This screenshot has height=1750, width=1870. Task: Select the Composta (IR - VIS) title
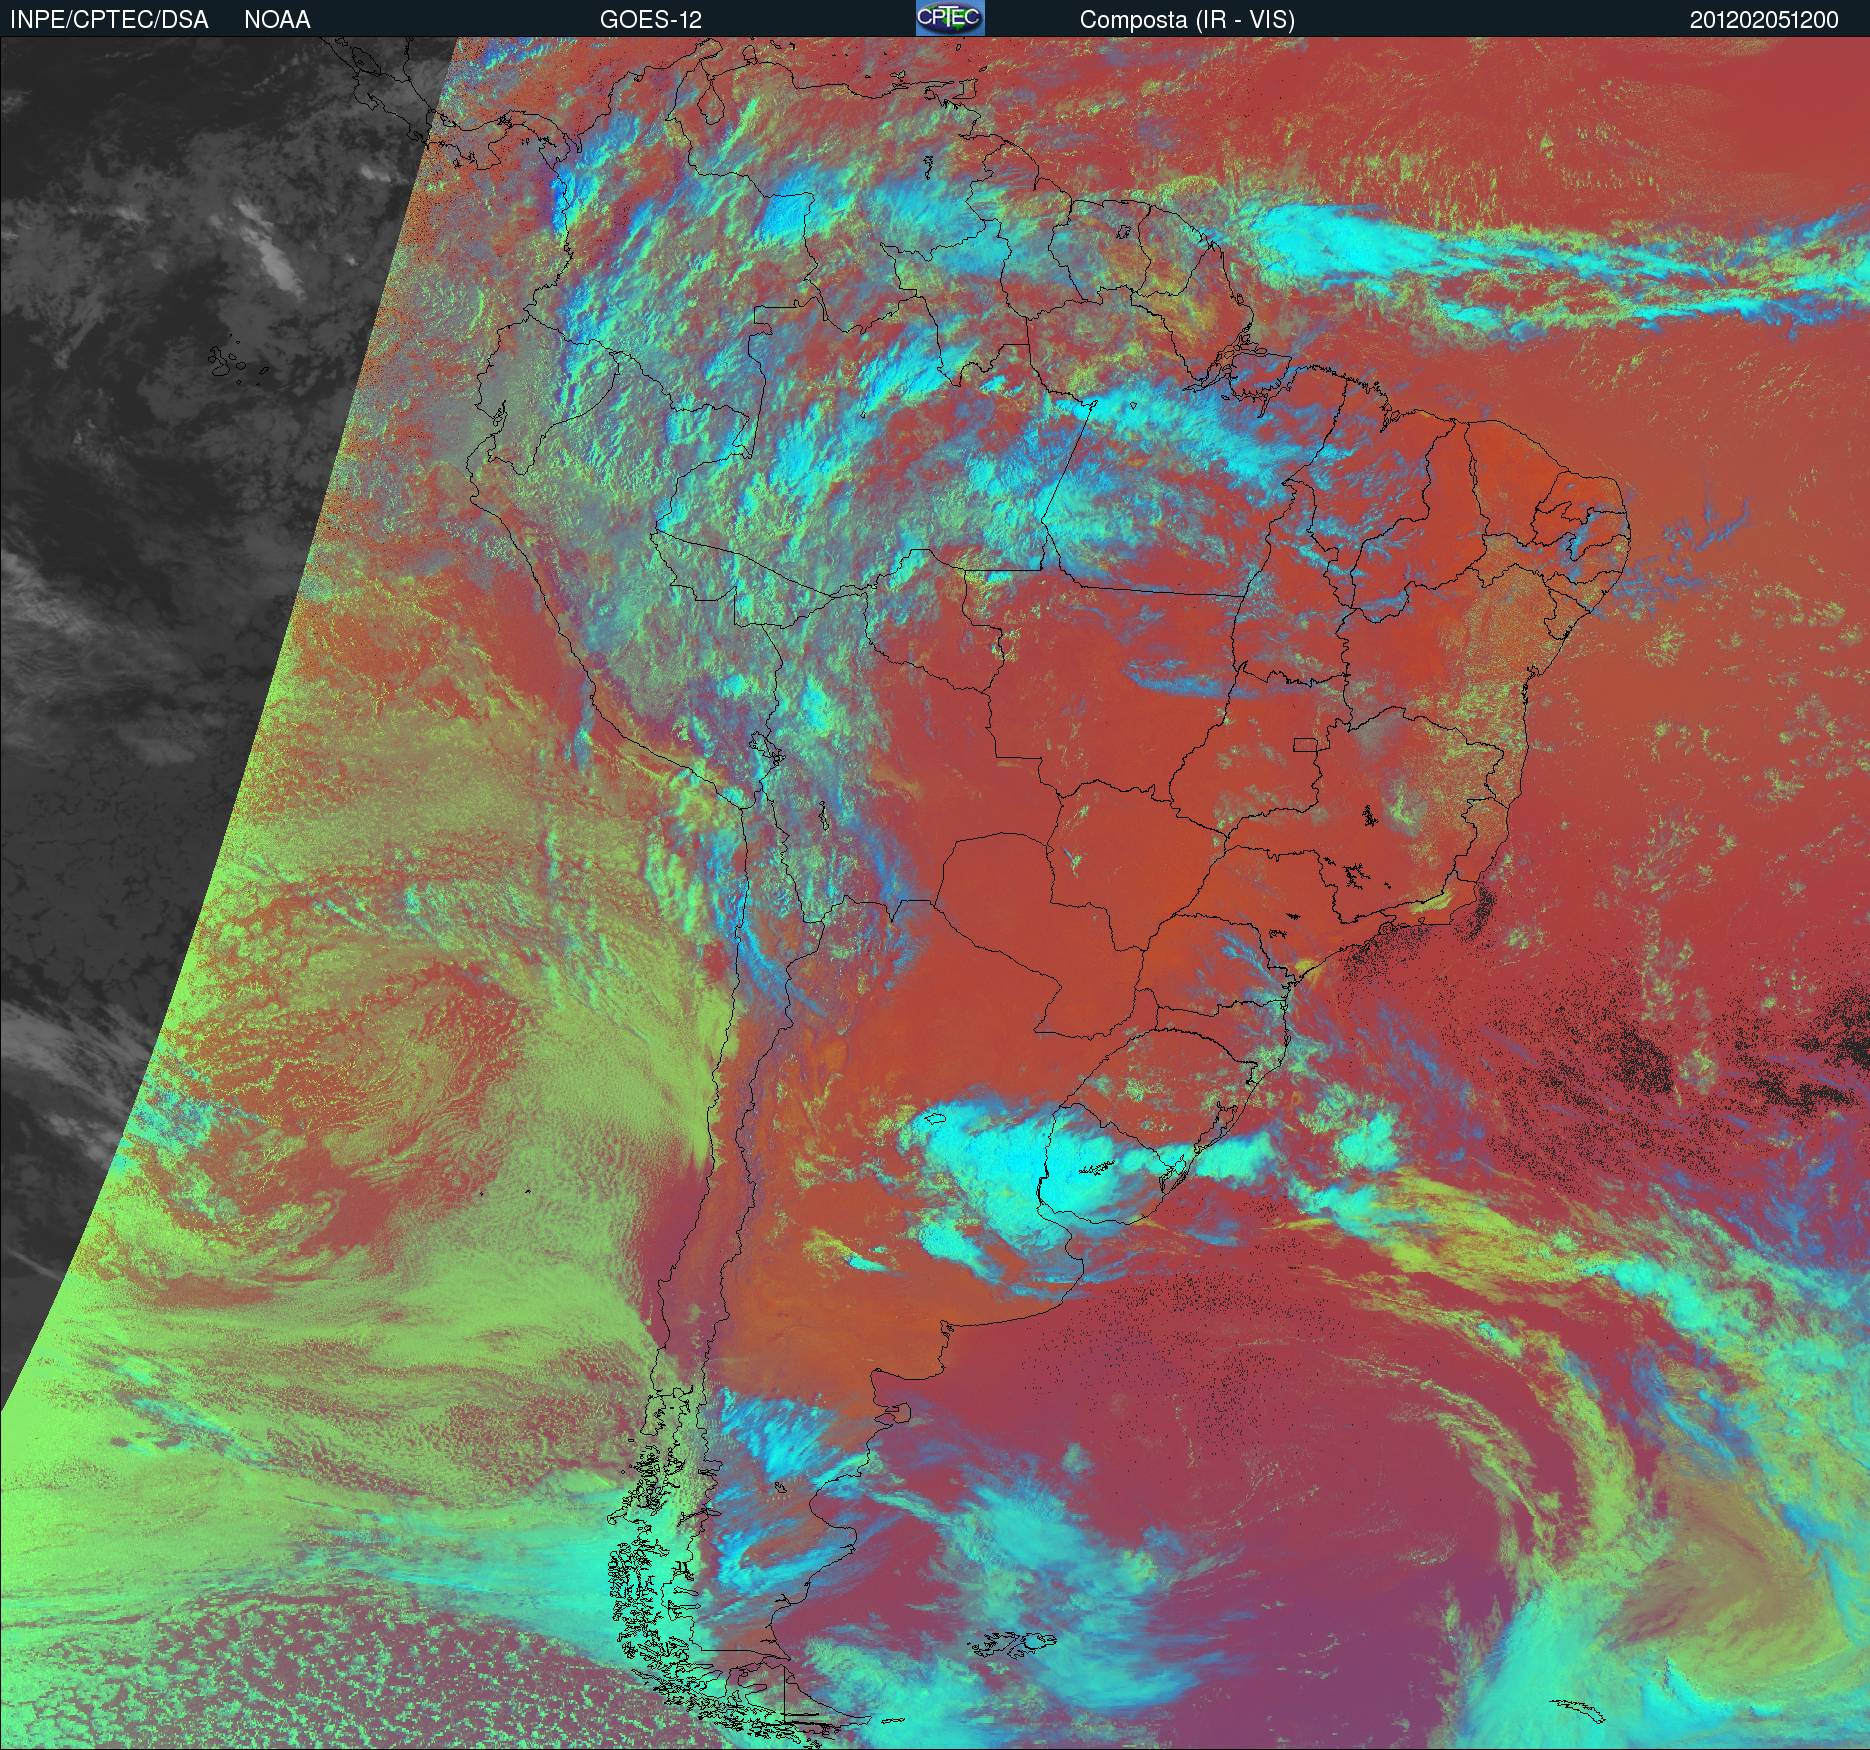[x=1187, y=20]
